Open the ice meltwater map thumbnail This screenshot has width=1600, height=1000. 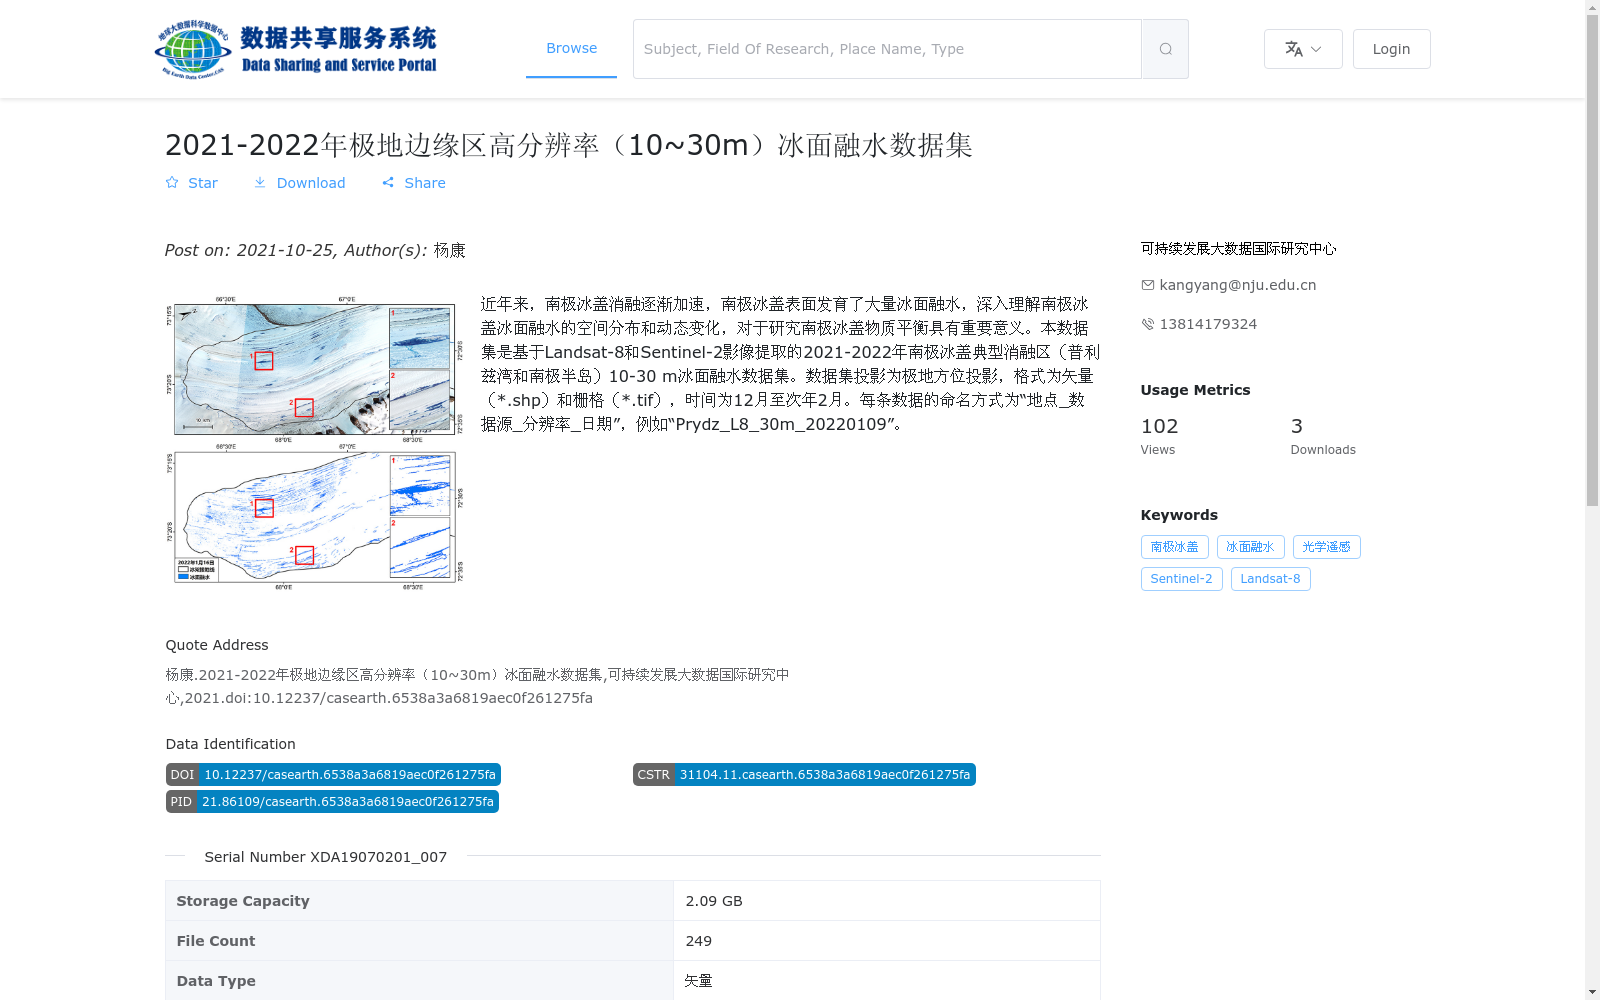click(x=314, y=442)
